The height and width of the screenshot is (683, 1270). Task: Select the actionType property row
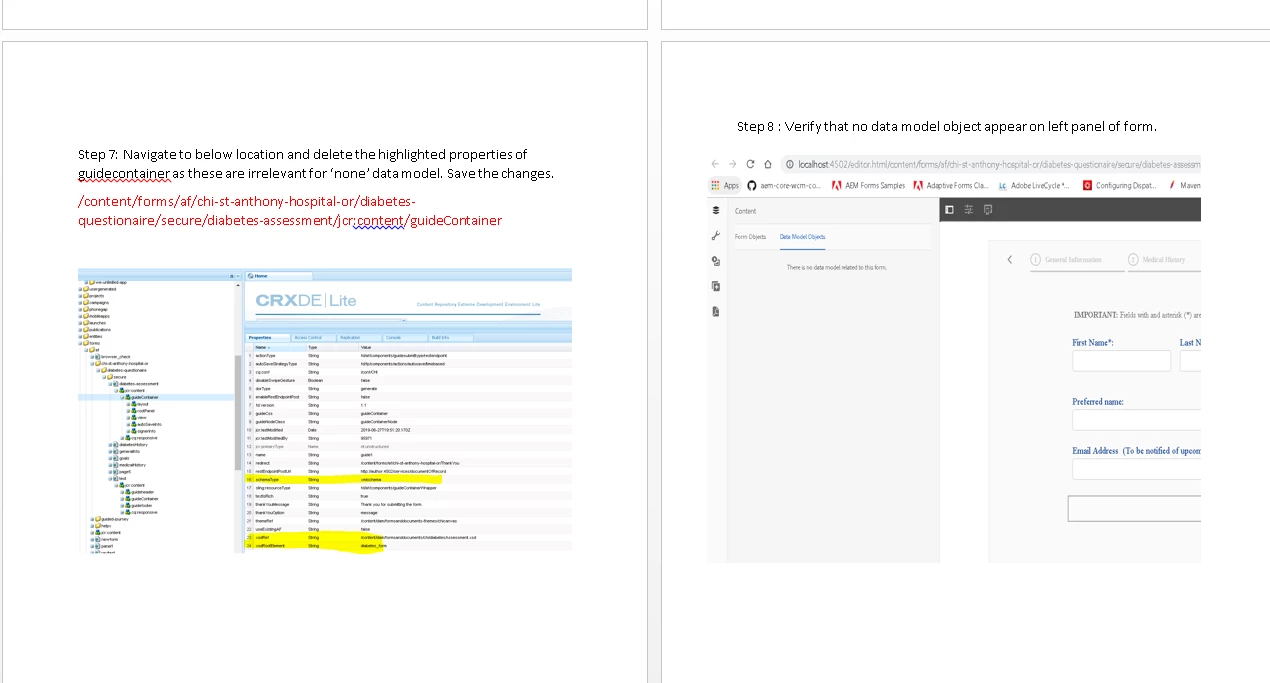pyautogui.click(x=408, y=355)
